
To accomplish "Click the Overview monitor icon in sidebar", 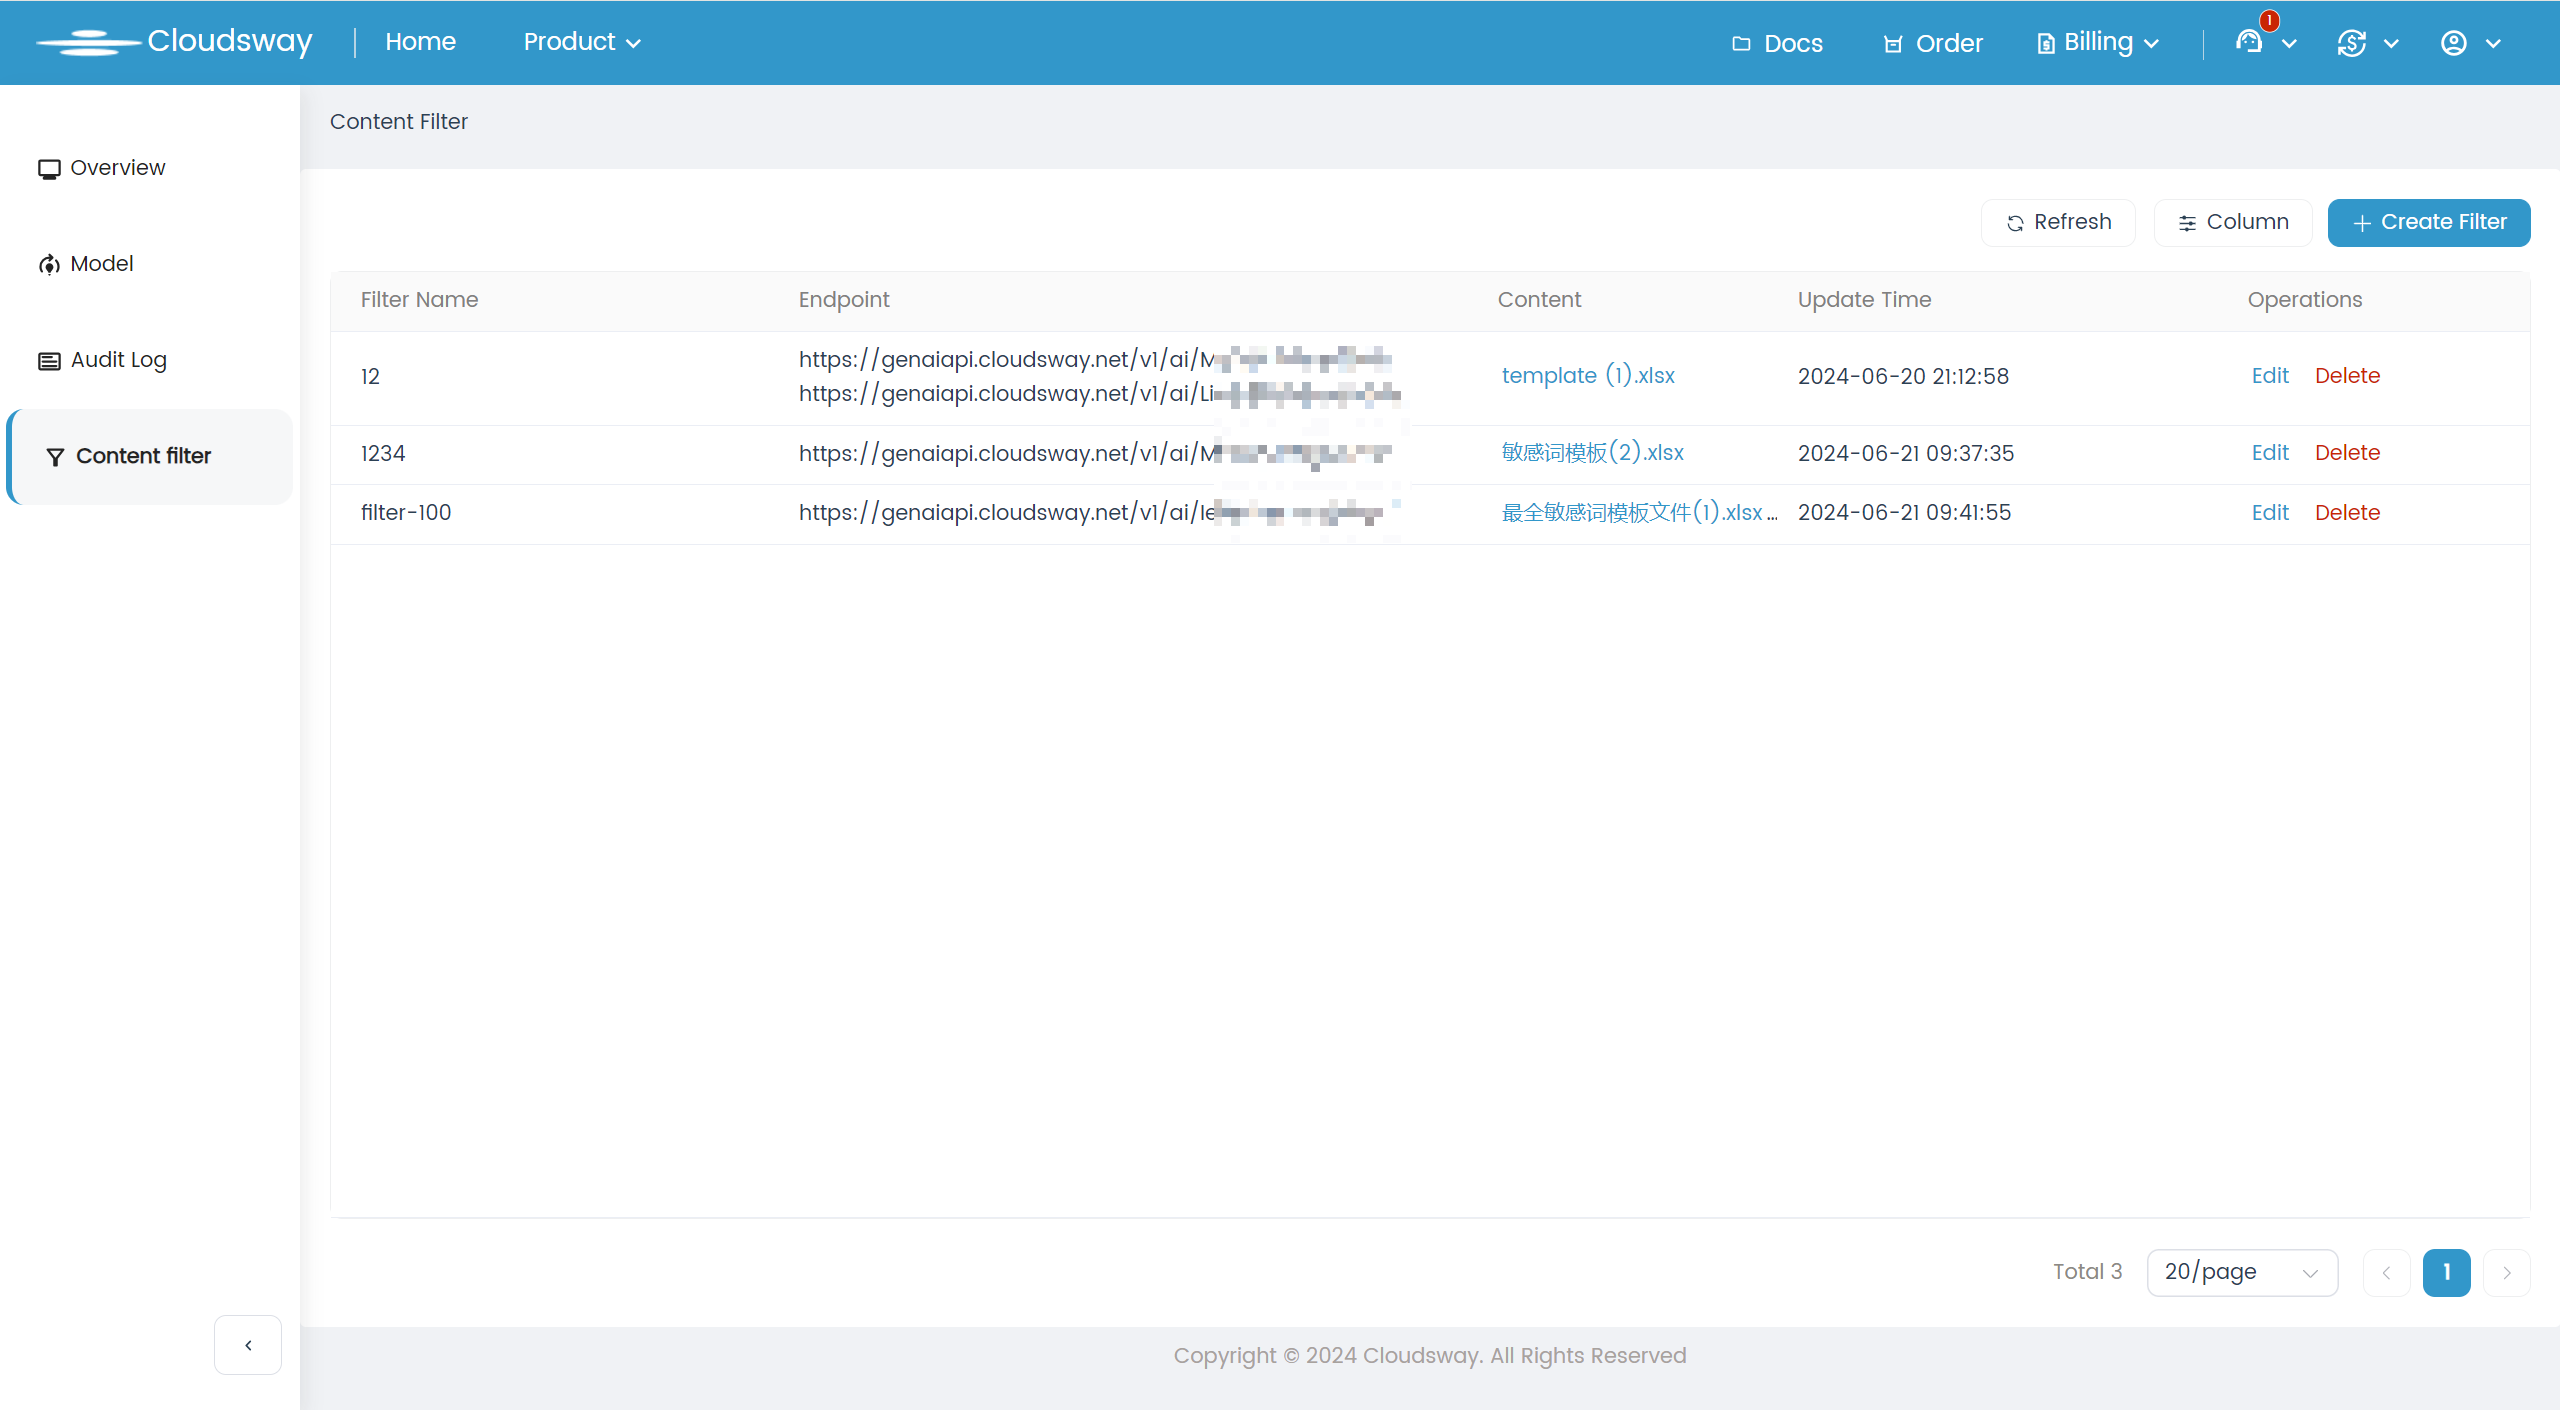I will point(49,168).
